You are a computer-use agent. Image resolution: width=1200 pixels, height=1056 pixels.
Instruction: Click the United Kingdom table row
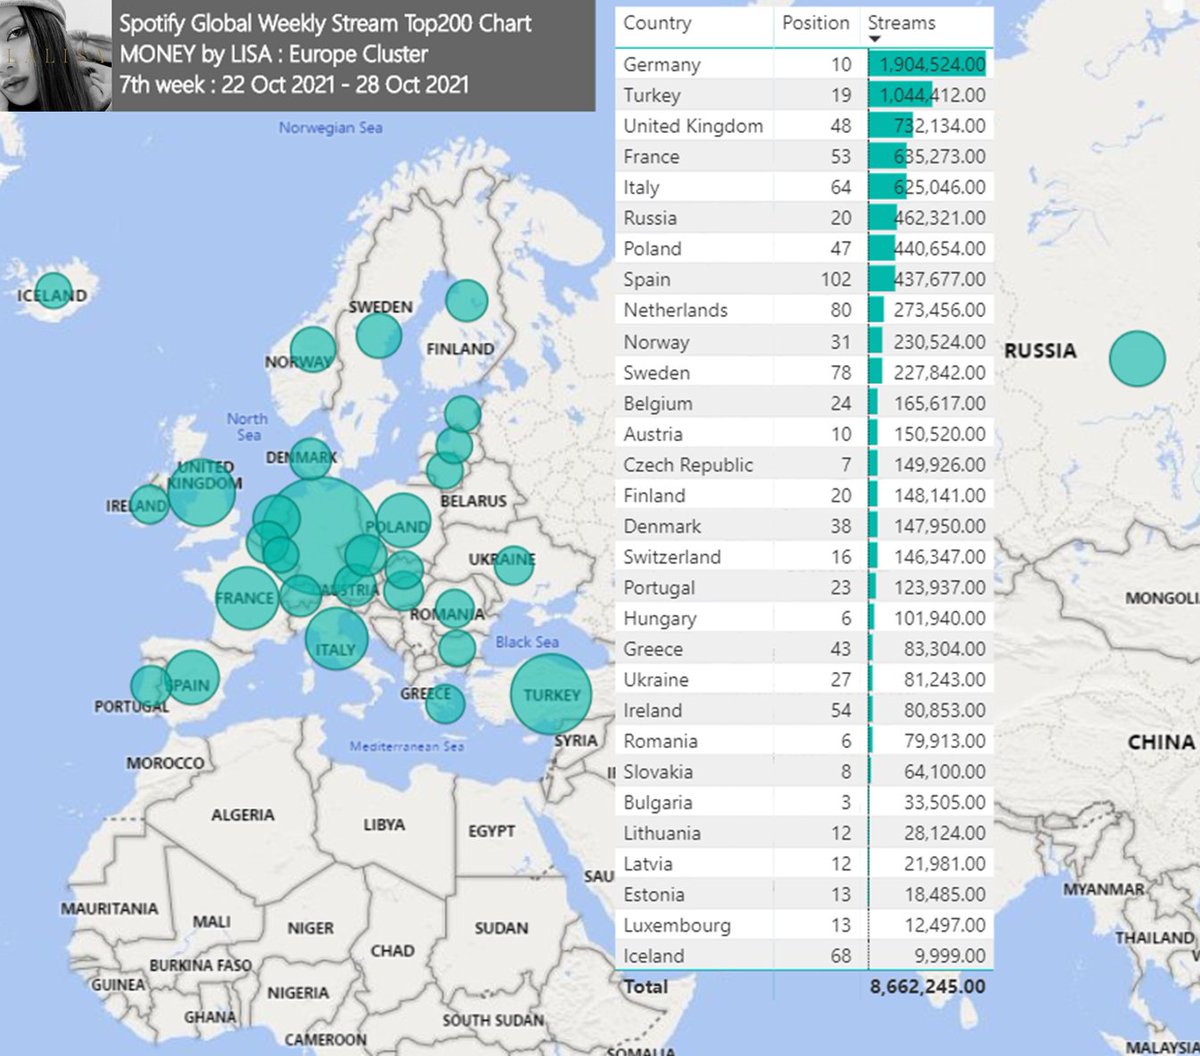pos(805,126)
